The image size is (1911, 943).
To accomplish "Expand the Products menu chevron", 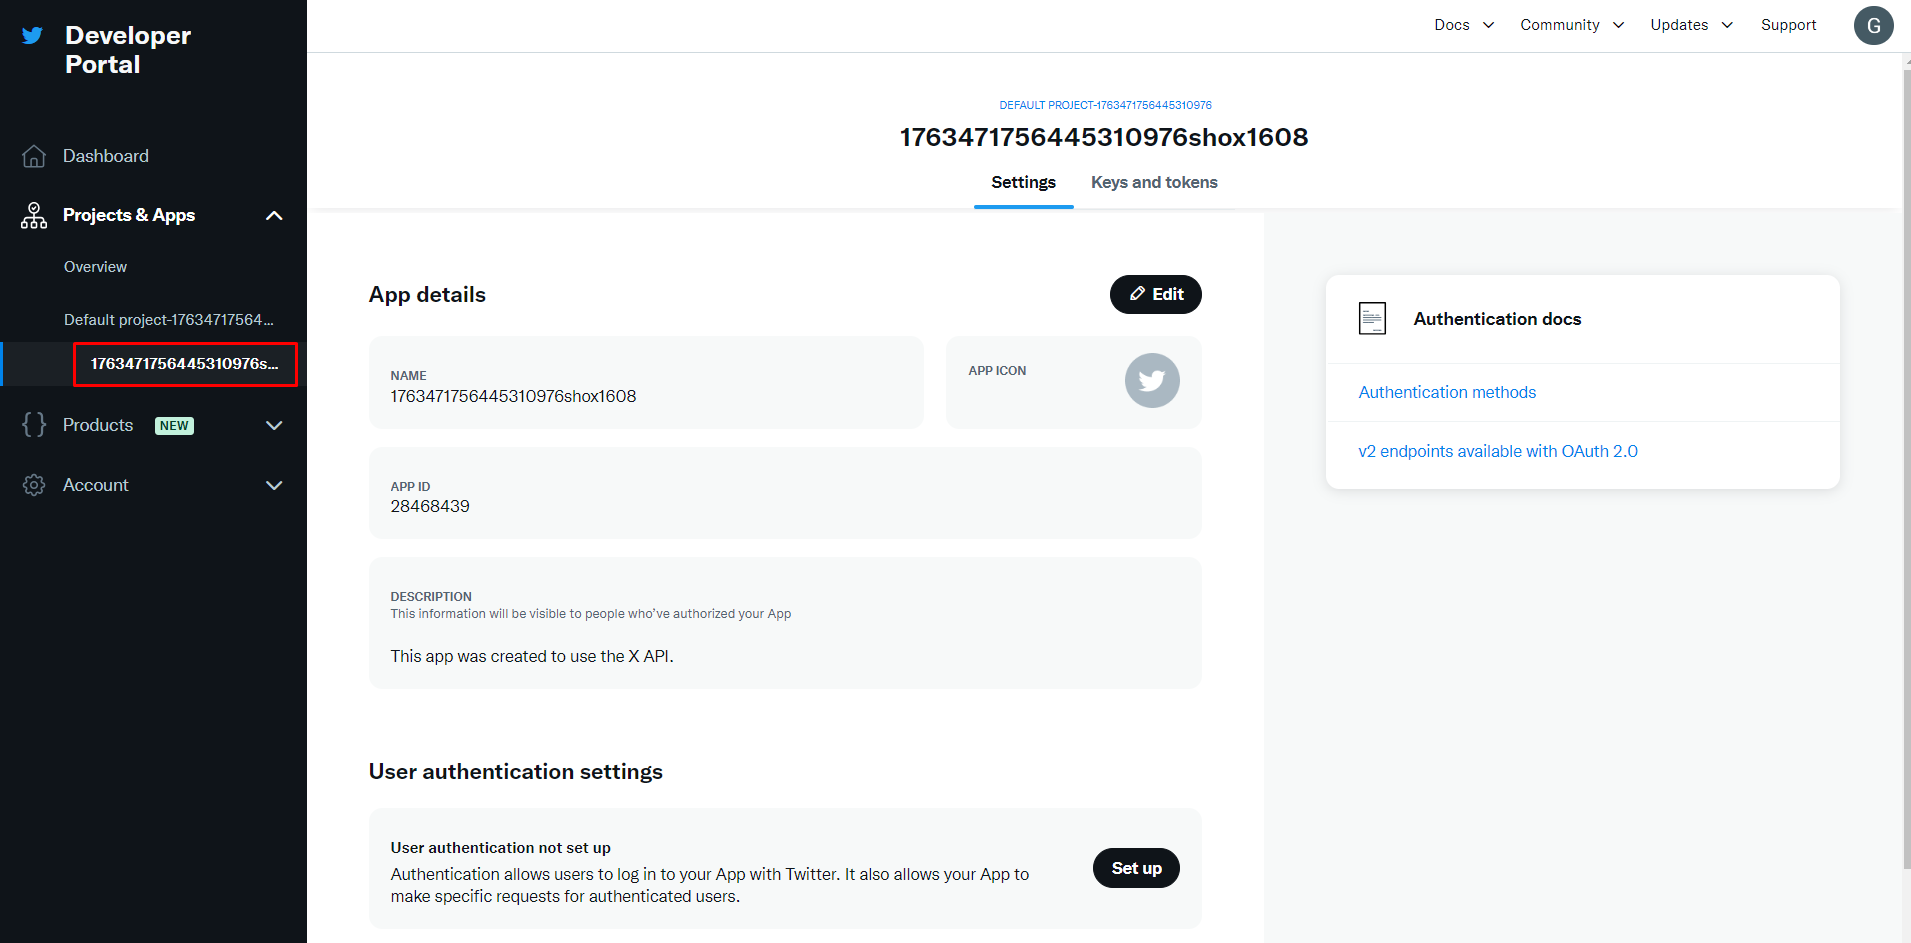I will 274,426.
